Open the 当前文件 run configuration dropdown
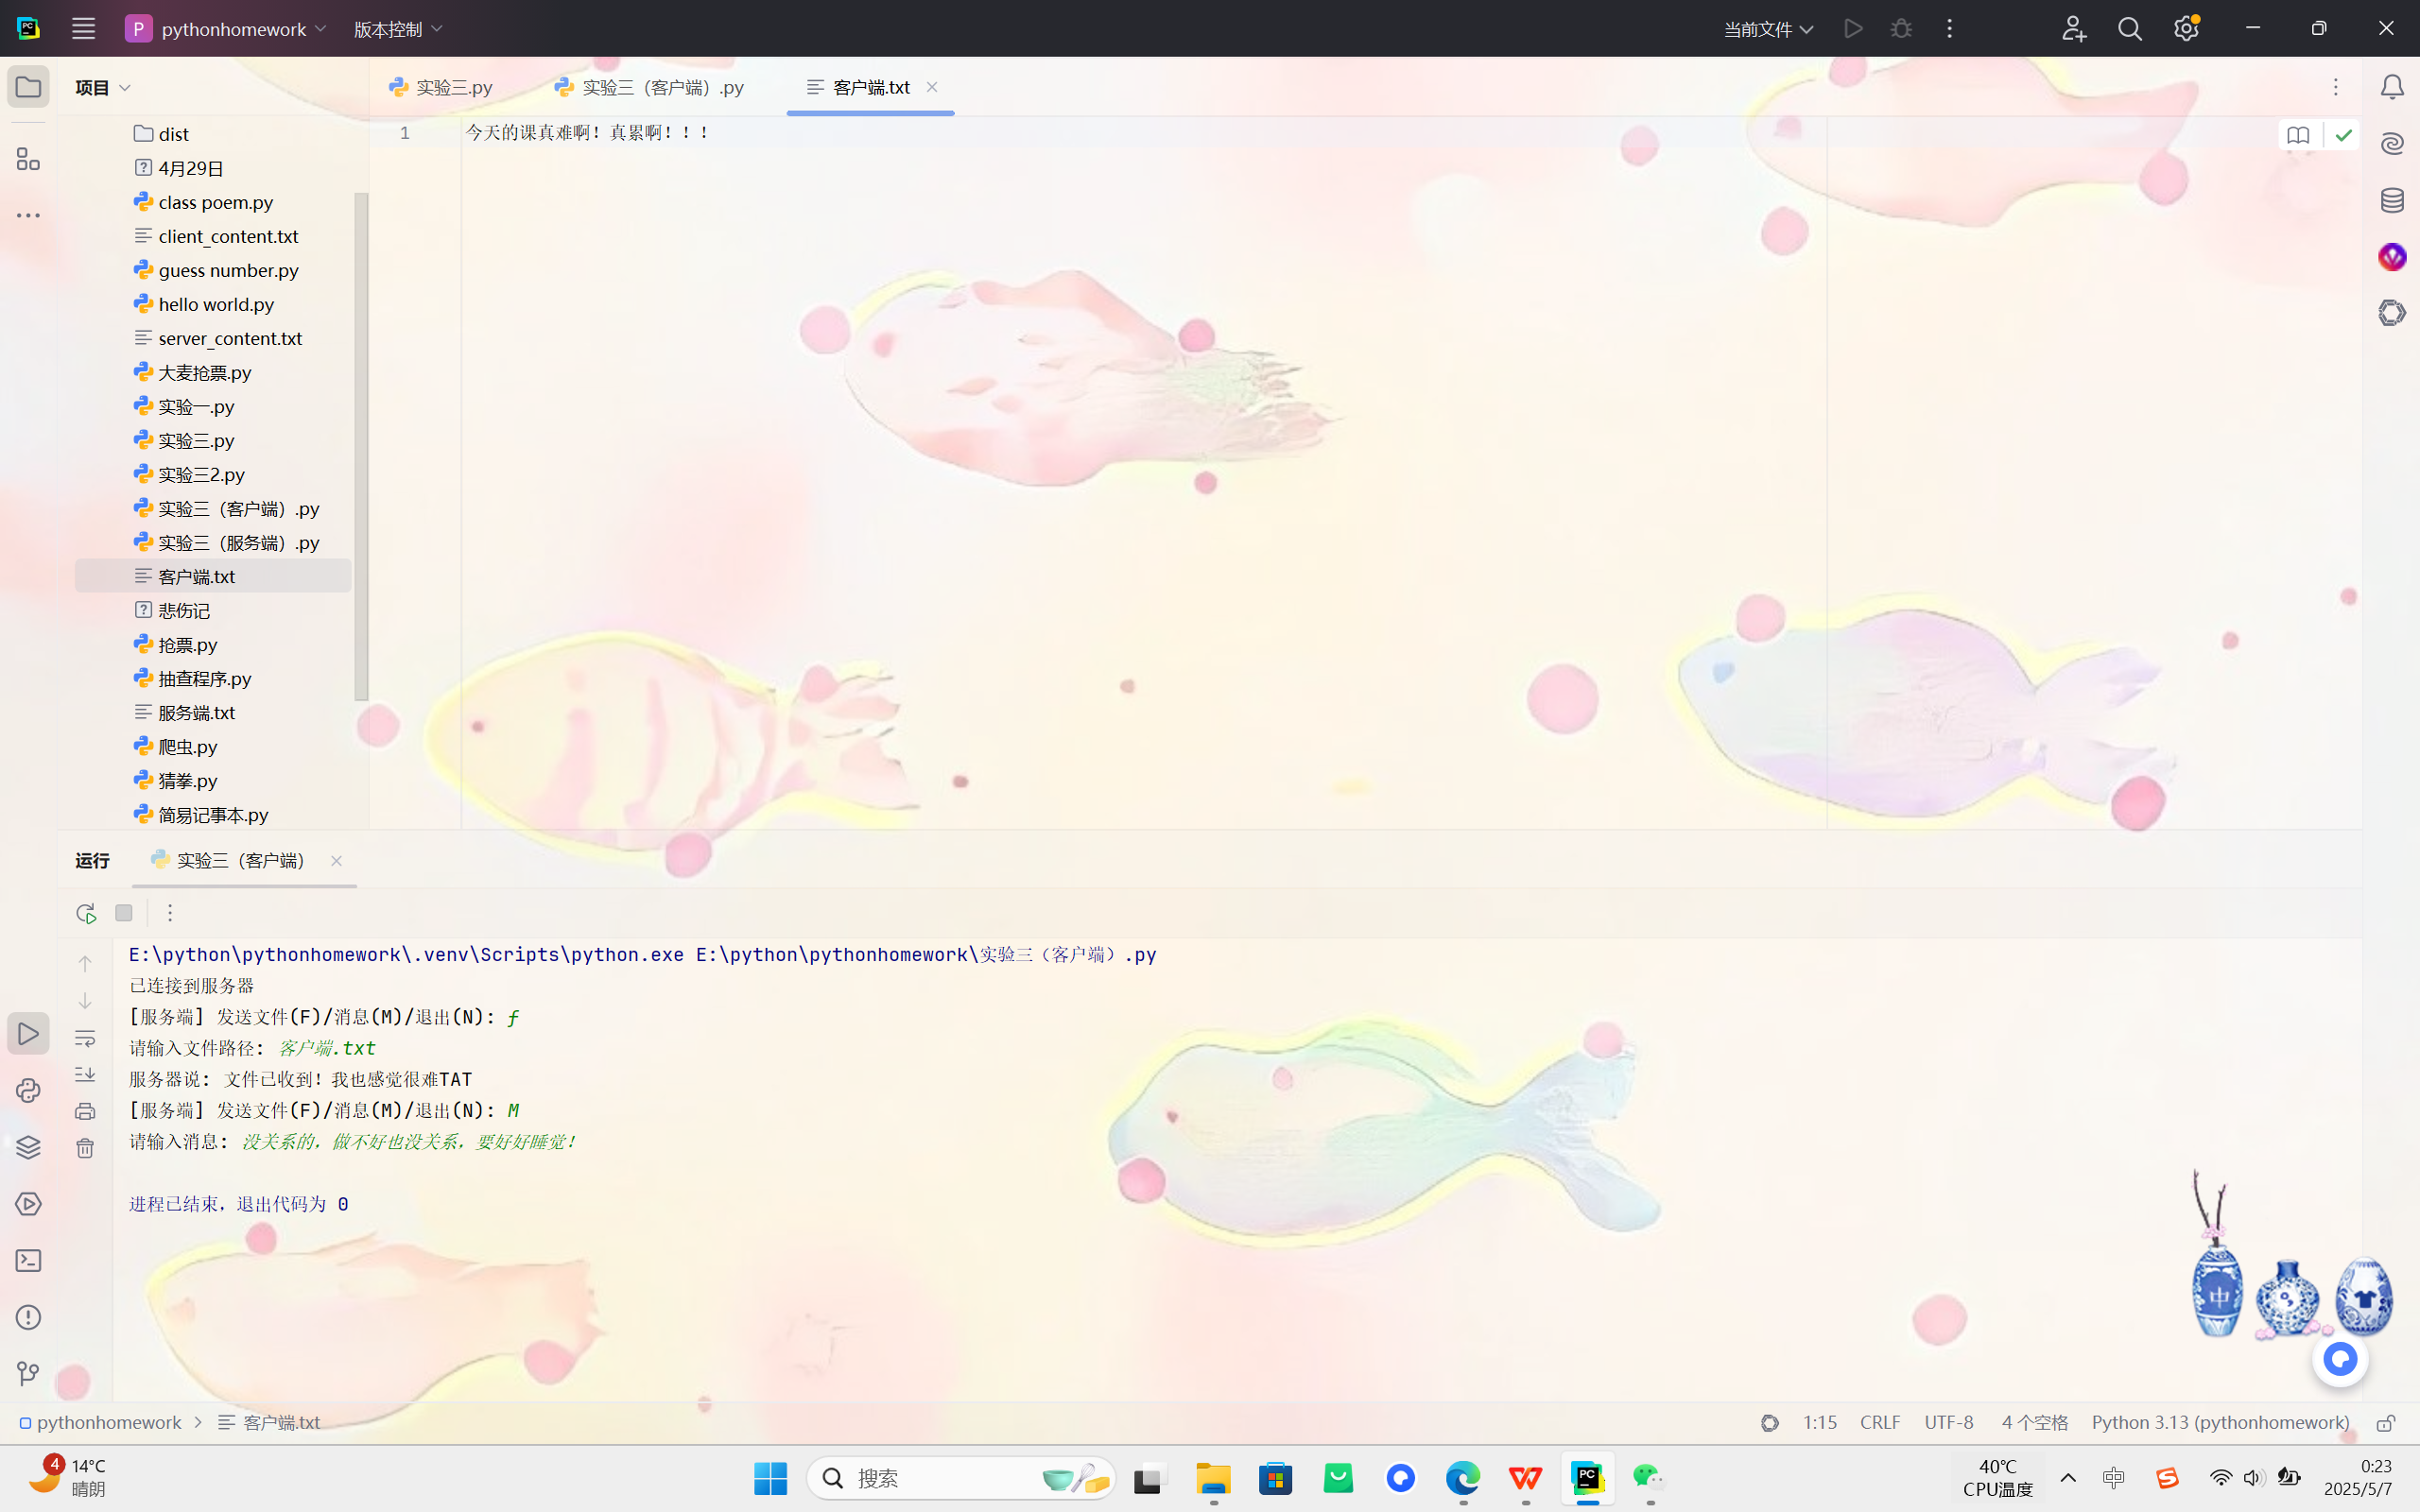 point(1768,29)
